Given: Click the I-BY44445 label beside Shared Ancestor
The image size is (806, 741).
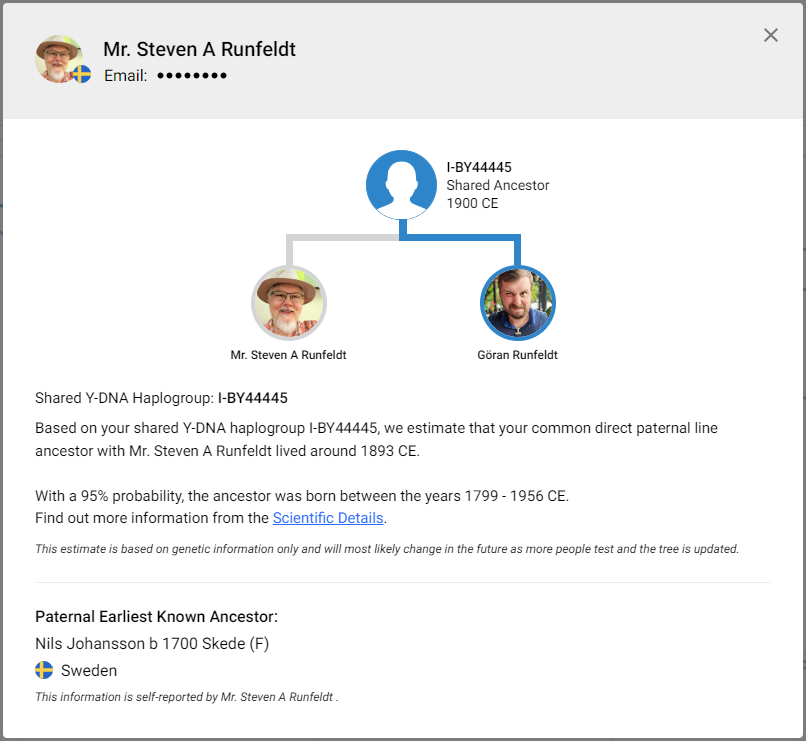Looking at the screenshot, I should click(479, 168).
